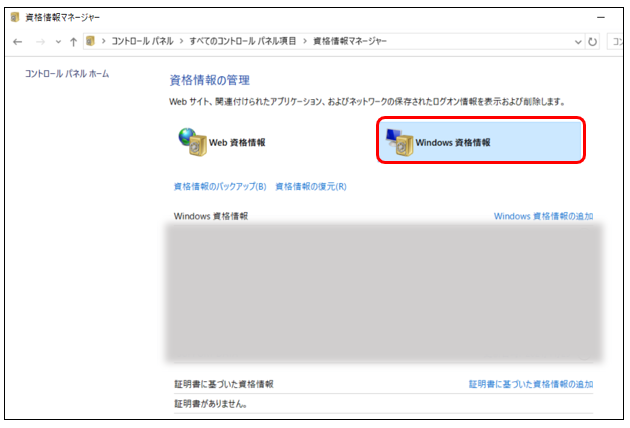Select 資格情報マネージャー breadcrumb segment

coord(350,41)
